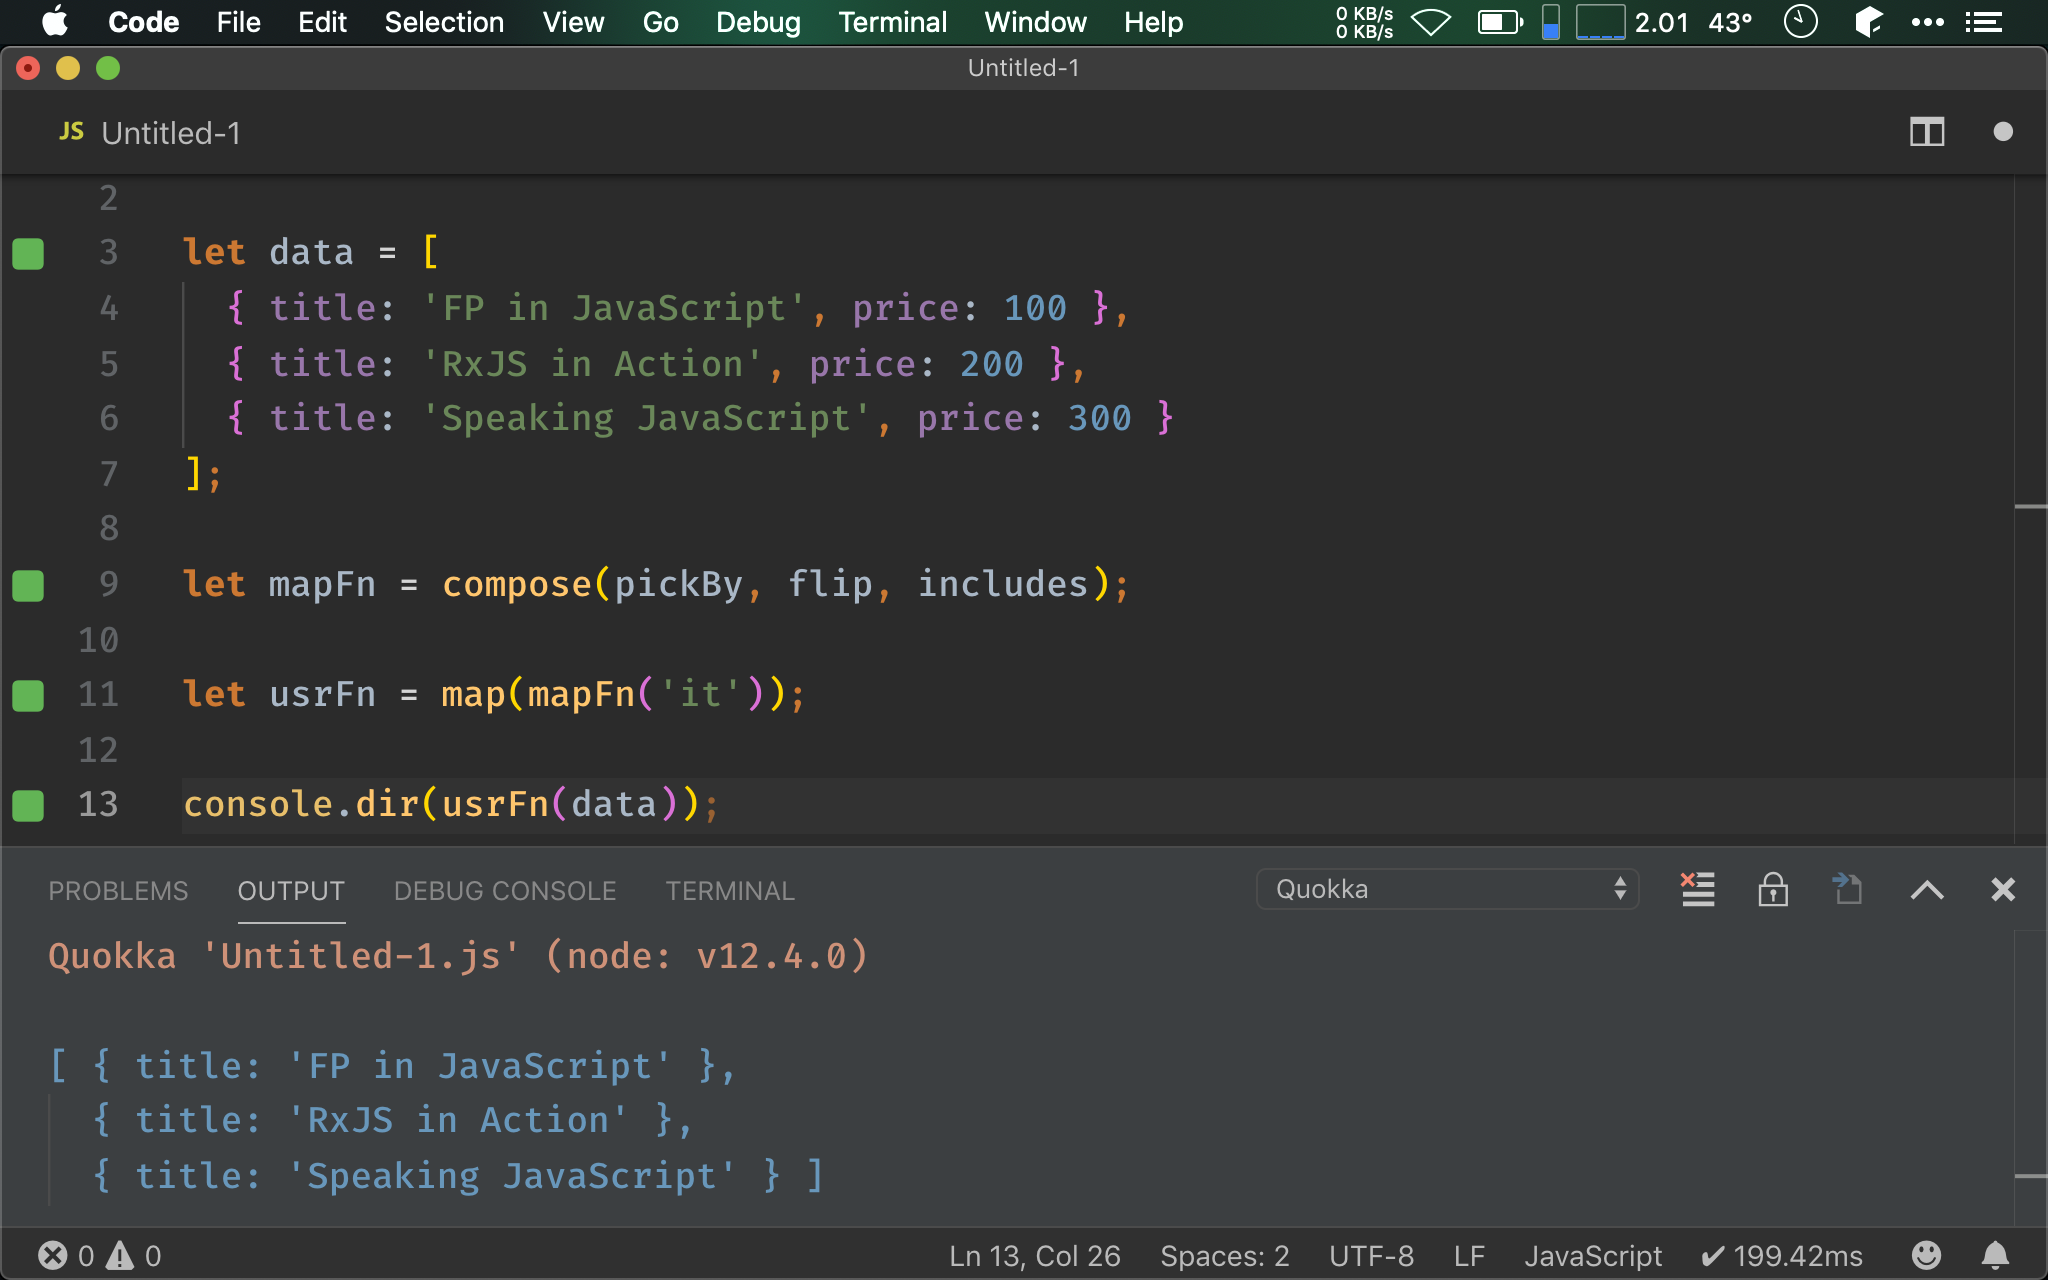Open the Debug menu
Screen dimensions: 2048x1280
click(x=758, y=22)
